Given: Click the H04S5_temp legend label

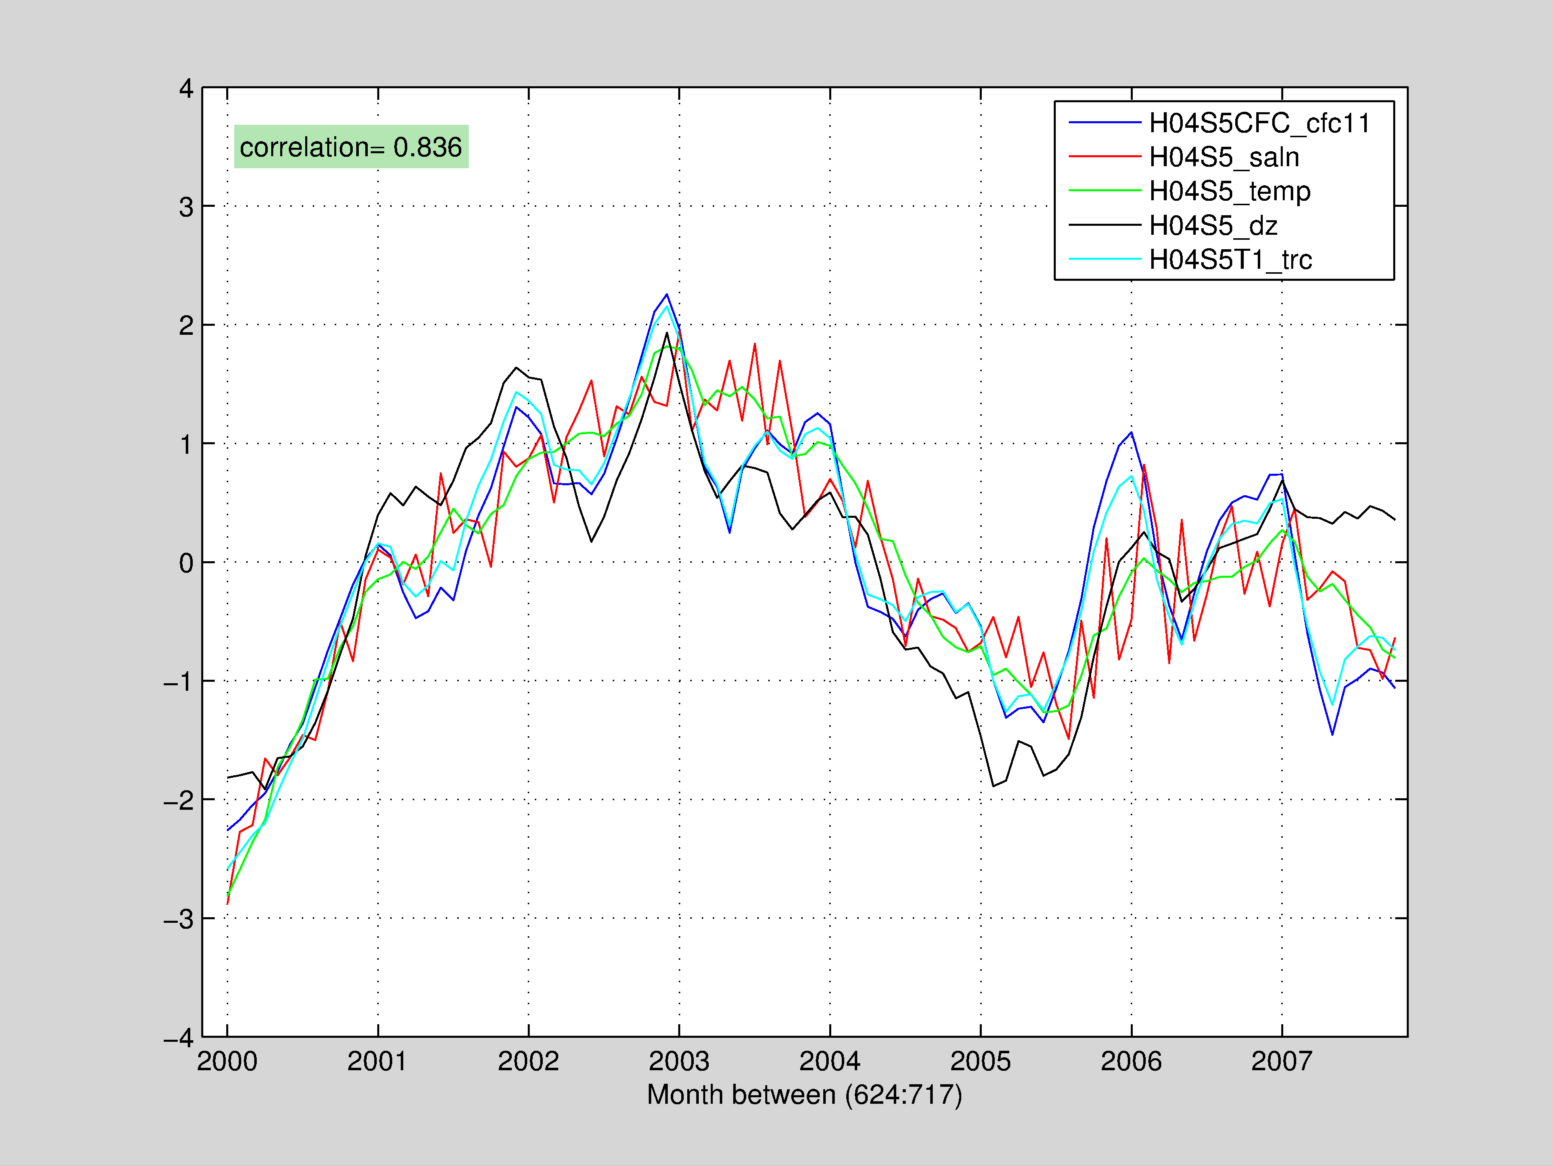Looking at the screenshot, I should tap(1229, 191).
